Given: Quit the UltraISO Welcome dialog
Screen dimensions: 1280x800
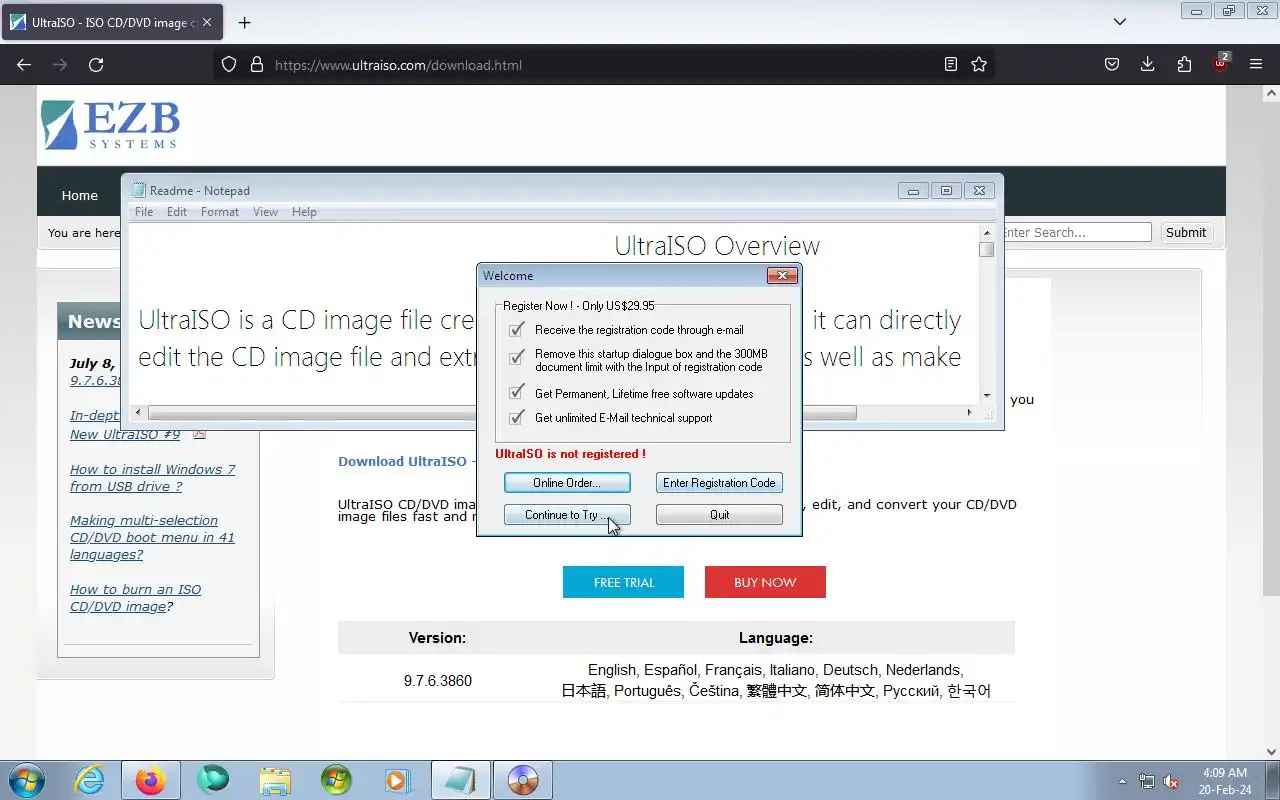Looking at the screenshot, I should (x=719, y=515).
